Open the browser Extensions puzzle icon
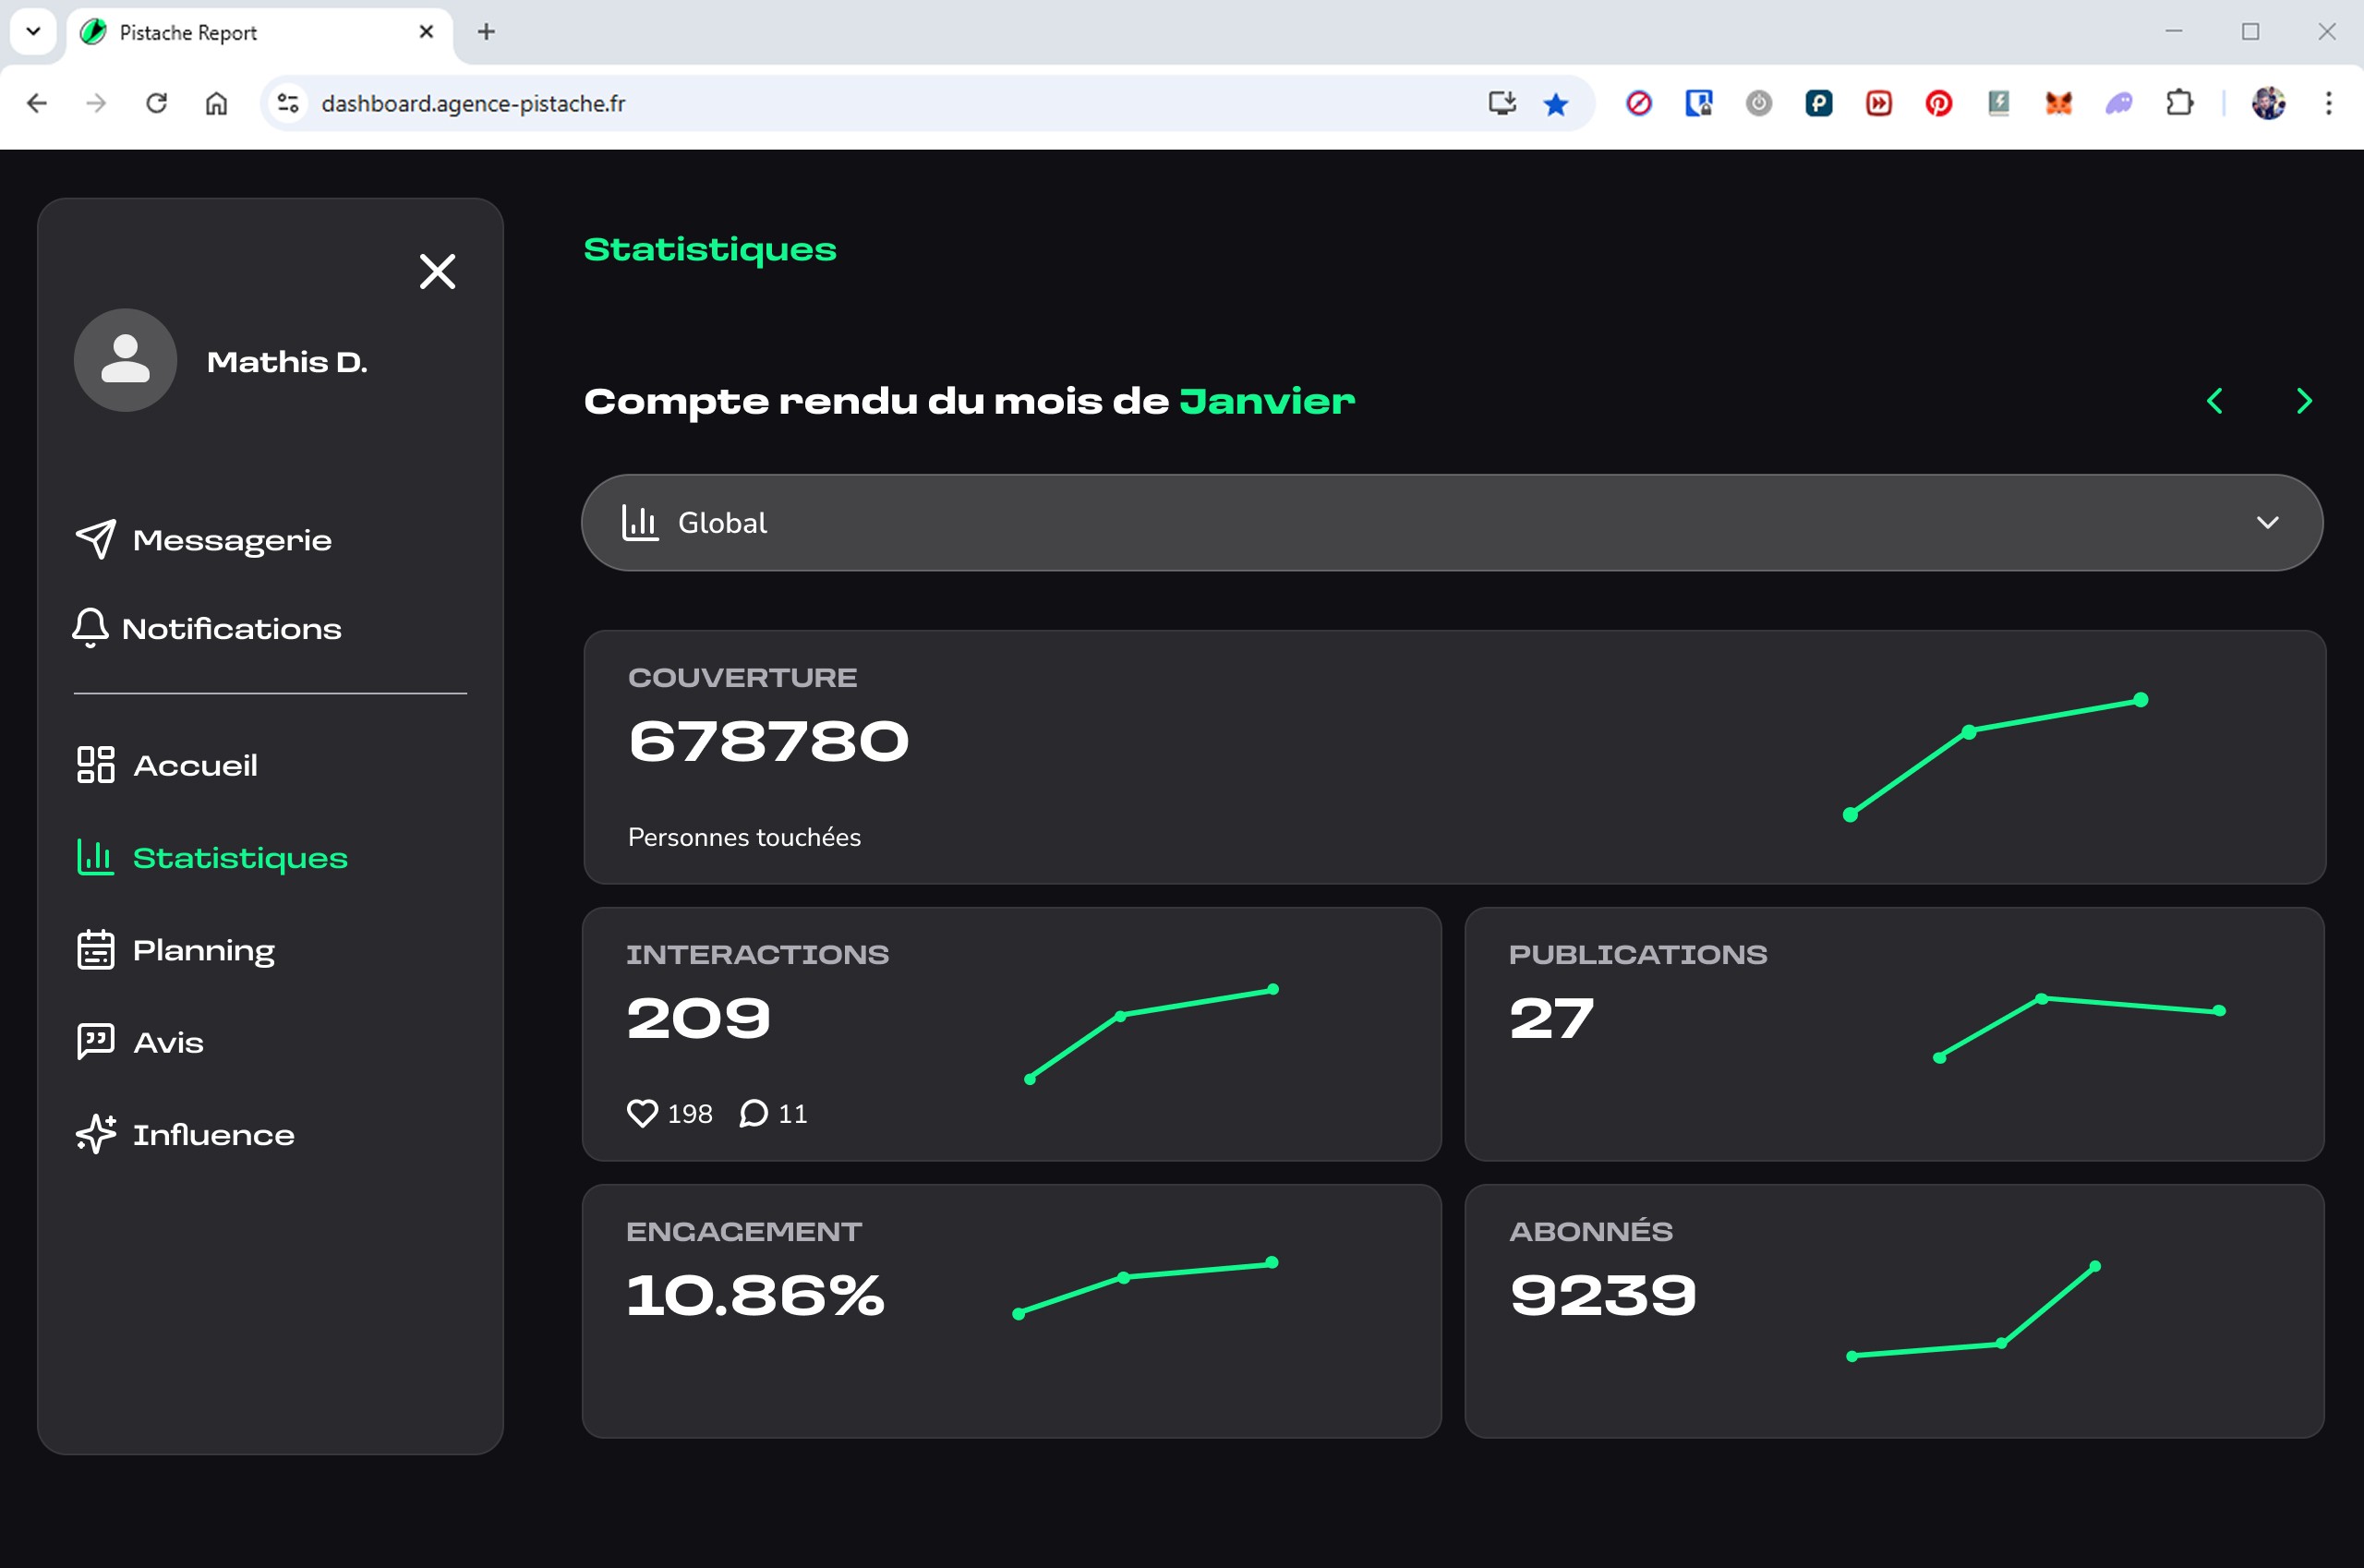This screenshot has width=2364, height=1568. tap(2179, 103)
